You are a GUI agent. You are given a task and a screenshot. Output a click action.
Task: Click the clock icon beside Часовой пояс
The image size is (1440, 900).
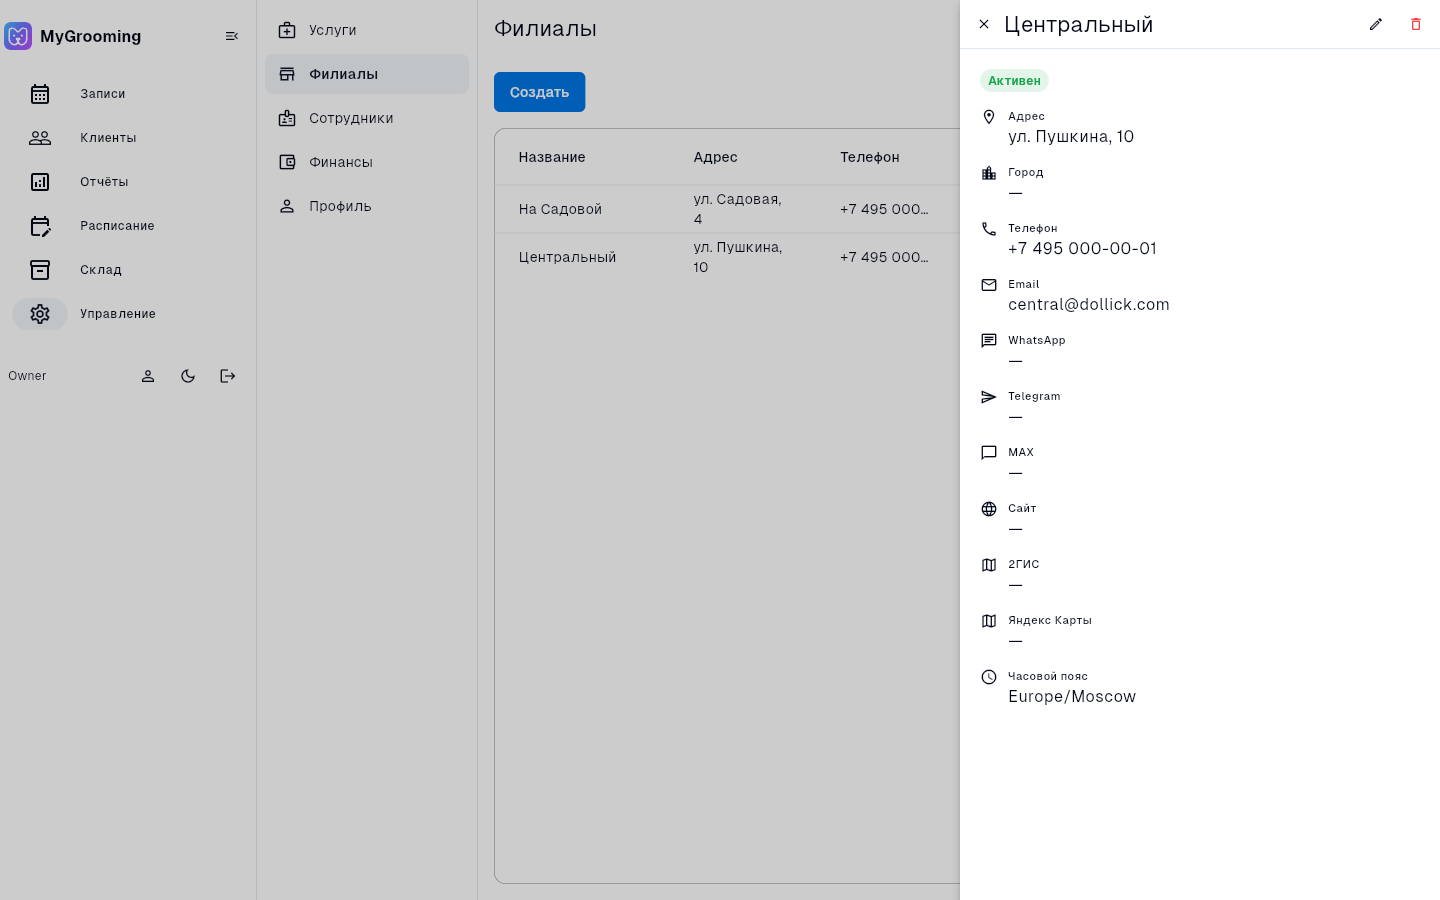989,677
